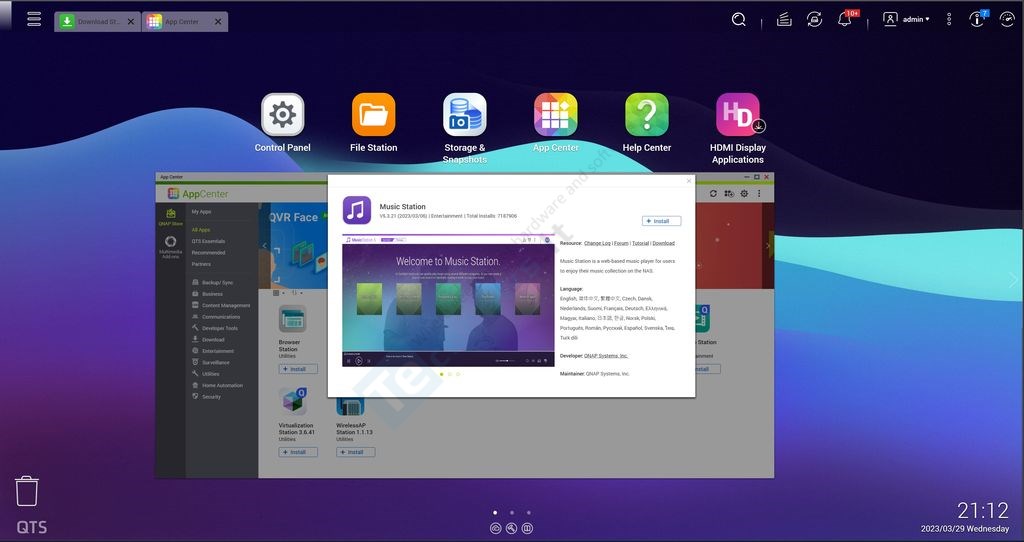The width and height of the screenshot is (1024, 542).
Task: Select Partners category
Action: coord(201,264)
